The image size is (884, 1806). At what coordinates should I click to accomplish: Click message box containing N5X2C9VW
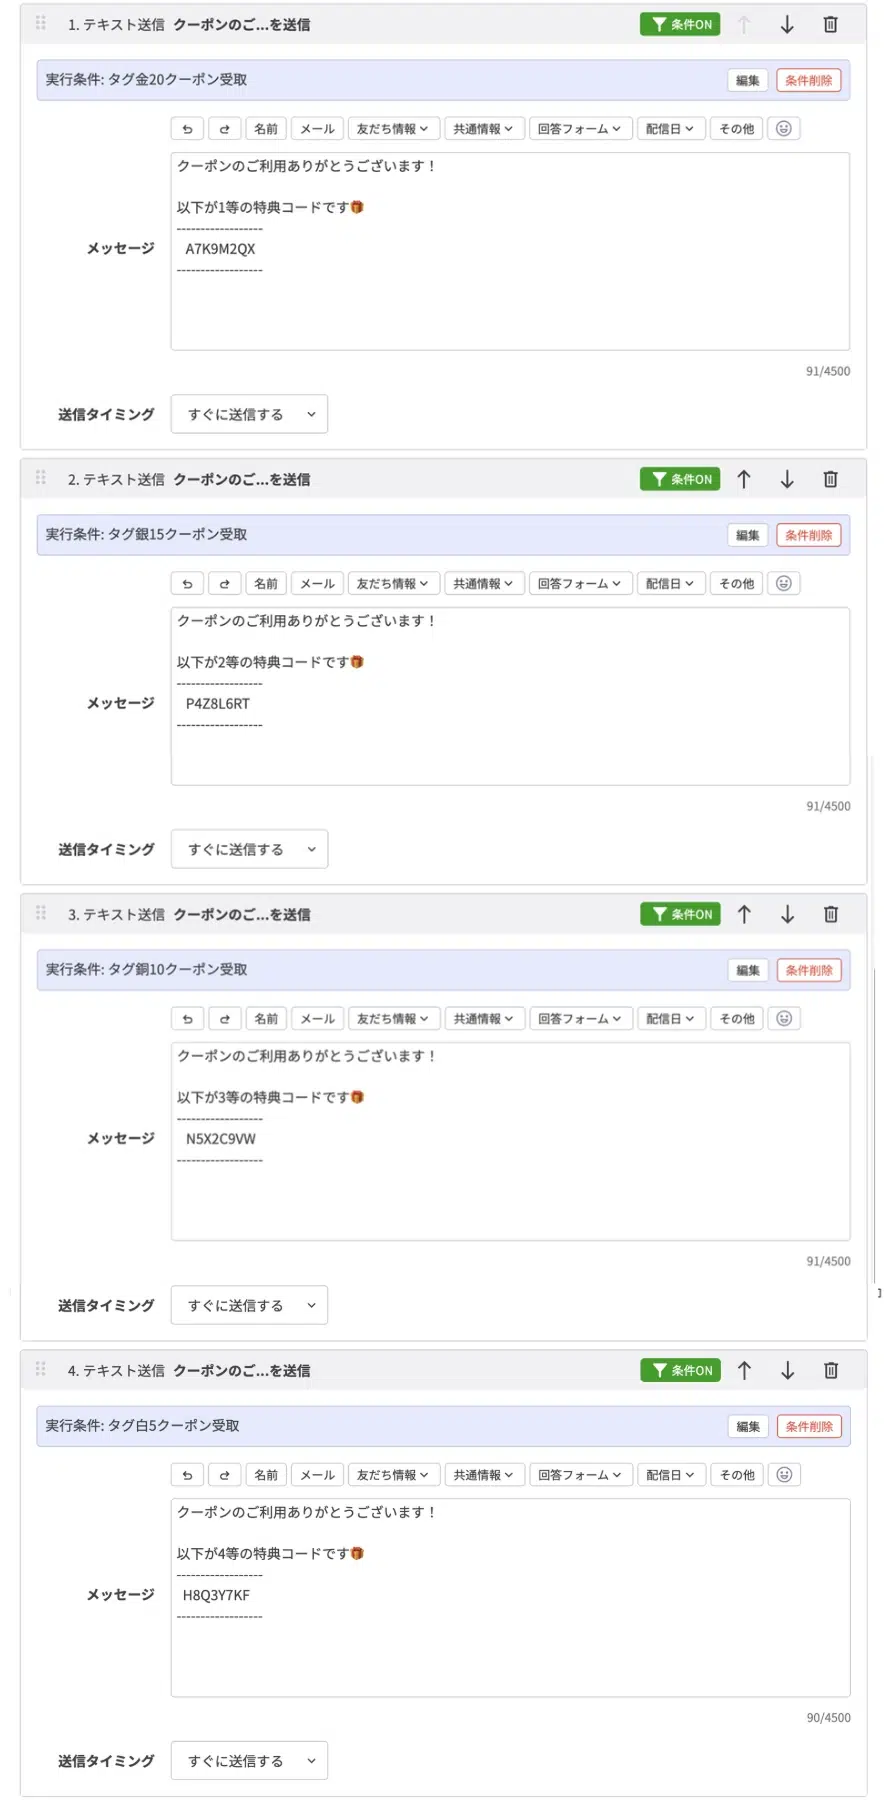(x=510, y=1142)
